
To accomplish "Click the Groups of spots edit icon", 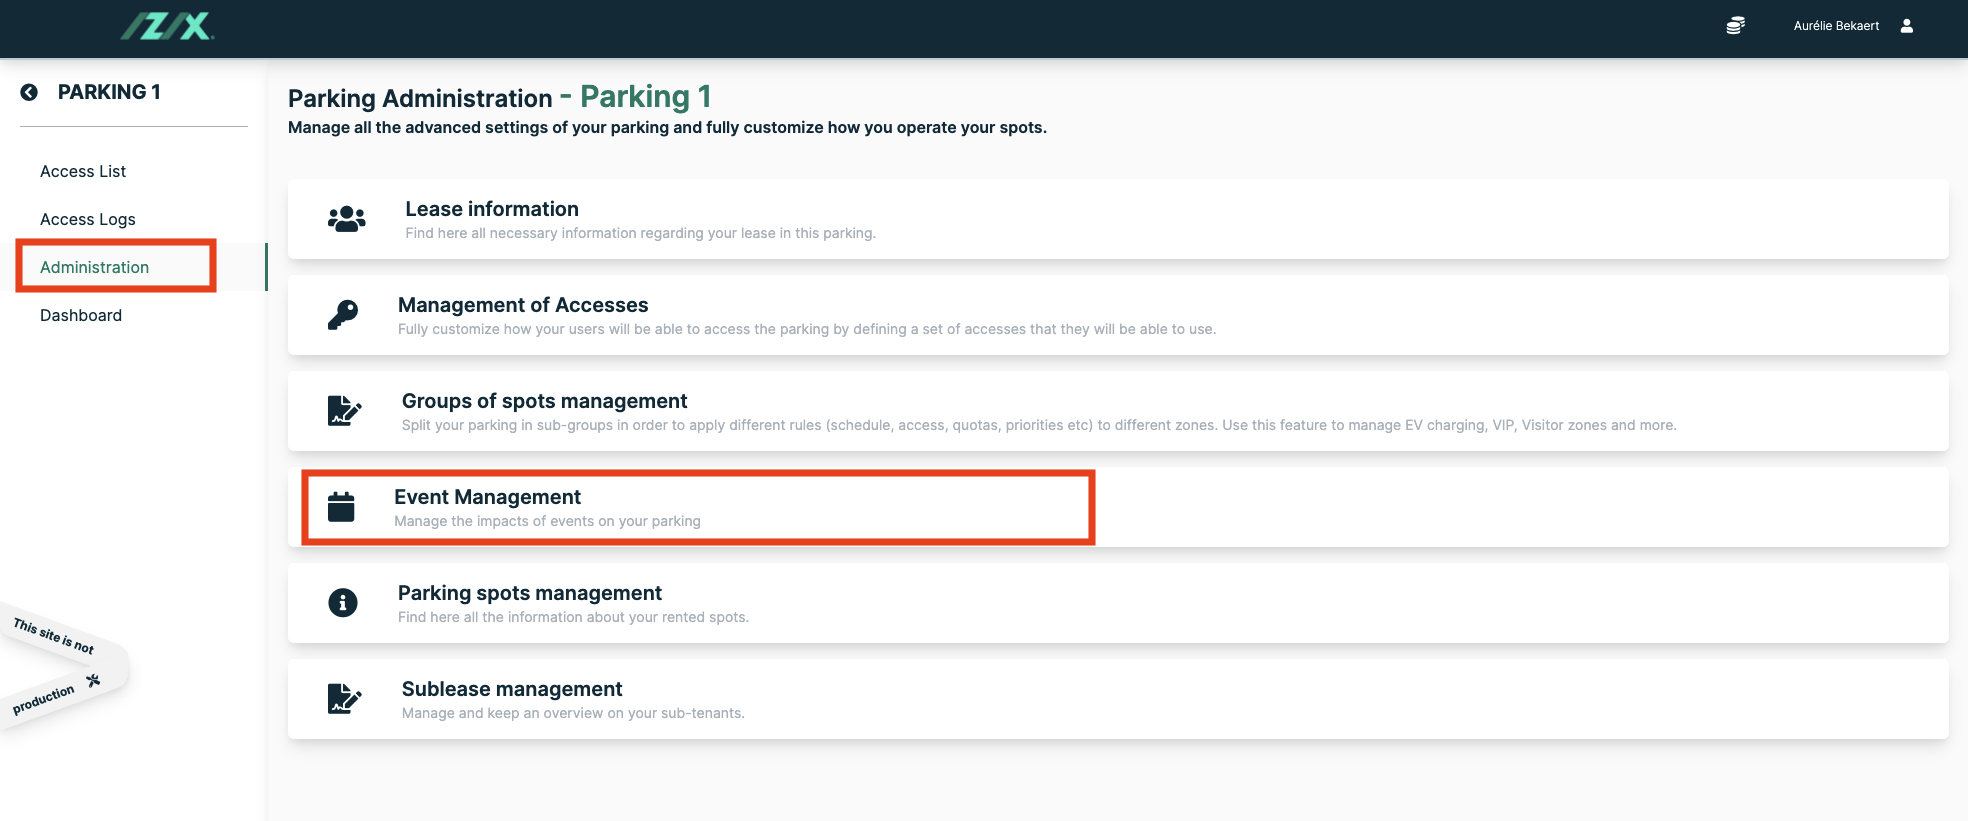I will [x=344, y=411].
